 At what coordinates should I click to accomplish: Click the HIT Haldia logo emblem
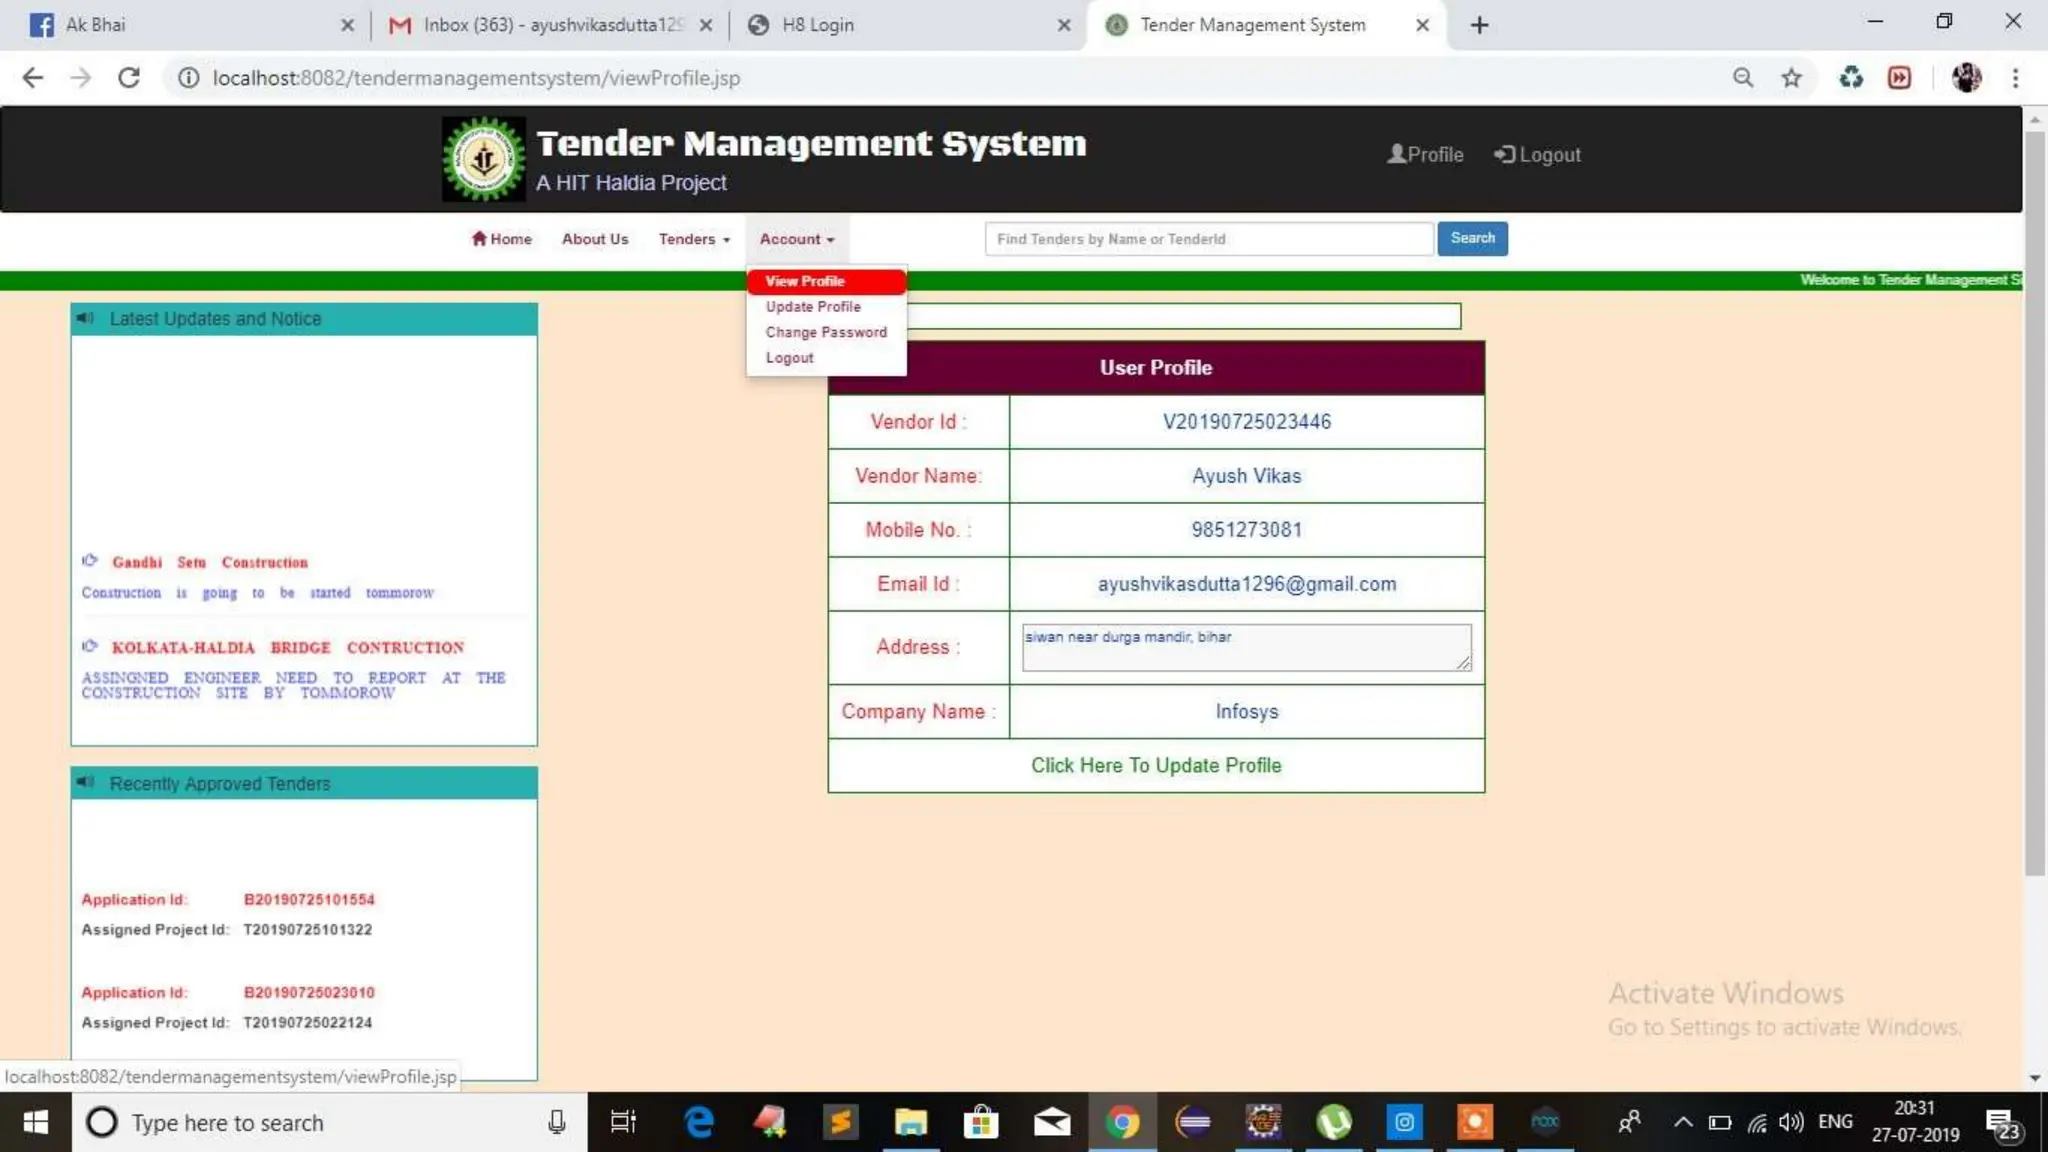483,159
